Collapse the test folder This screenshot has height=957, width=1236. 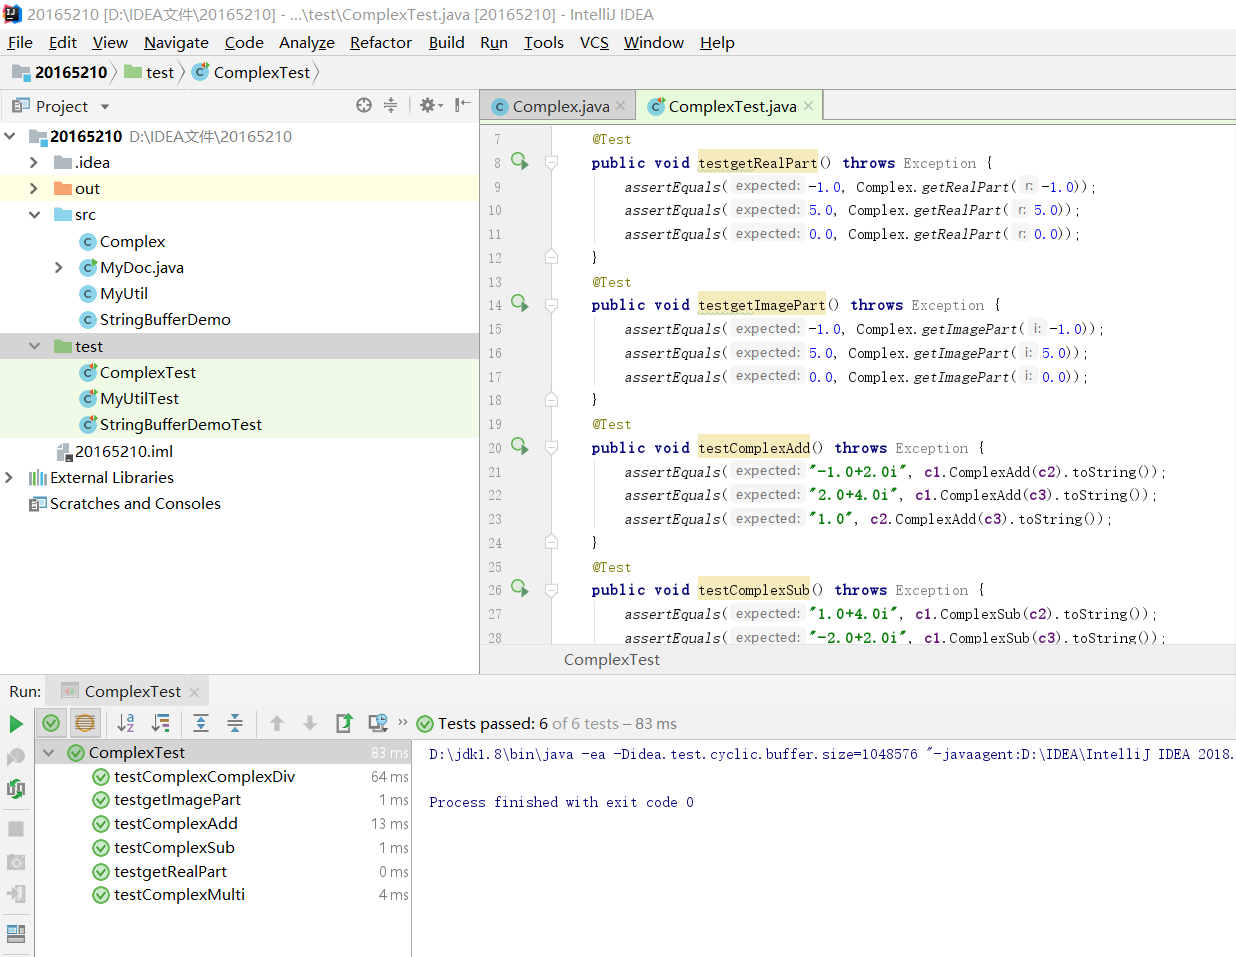(x=34, y=346)
